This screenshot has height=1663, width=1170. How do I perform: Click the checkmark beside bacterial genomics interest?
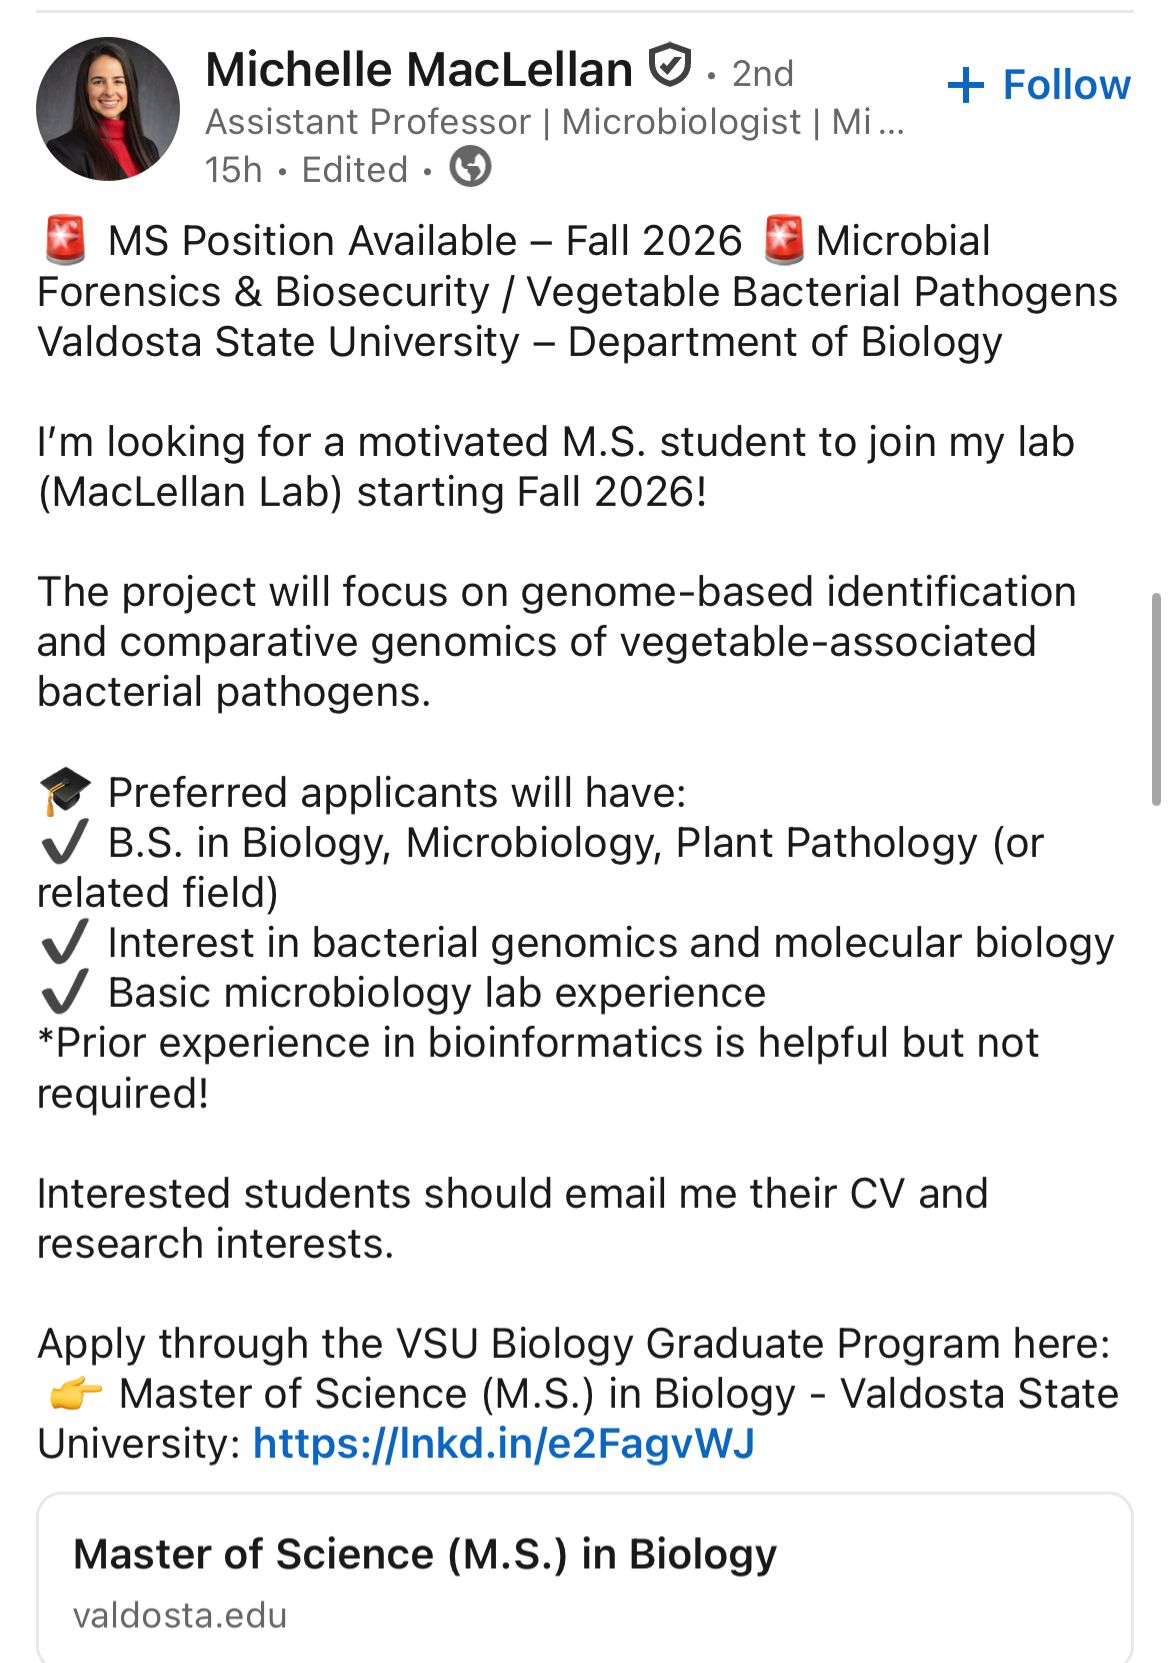pyautogui.click(x=64, y=942)
